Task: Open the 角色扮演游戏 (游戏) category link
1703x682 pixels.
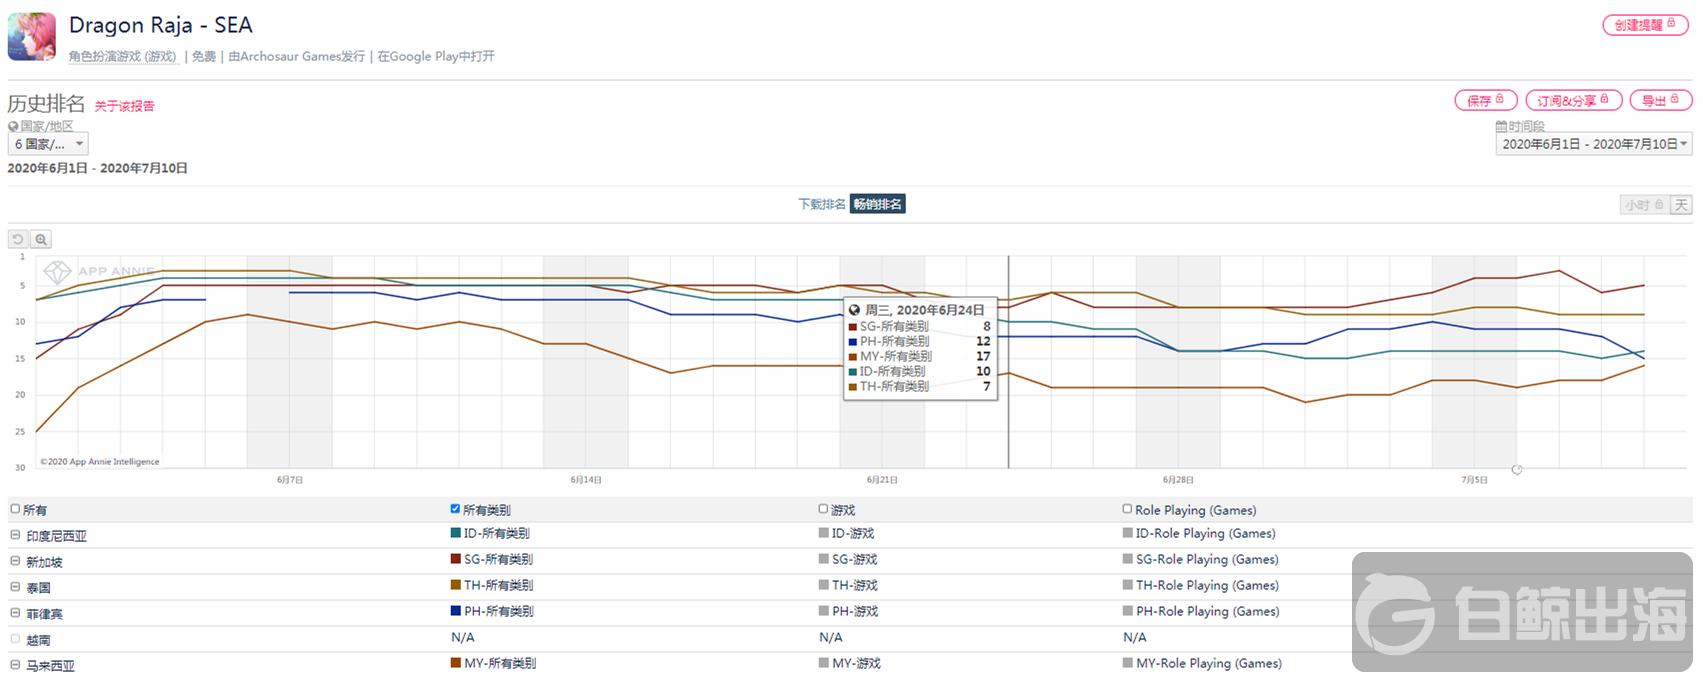Action: click(123, 57)
